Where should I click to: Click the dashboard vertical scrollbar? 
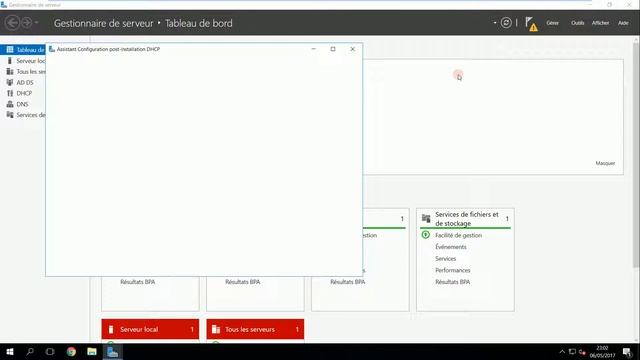tap(636, 155)
